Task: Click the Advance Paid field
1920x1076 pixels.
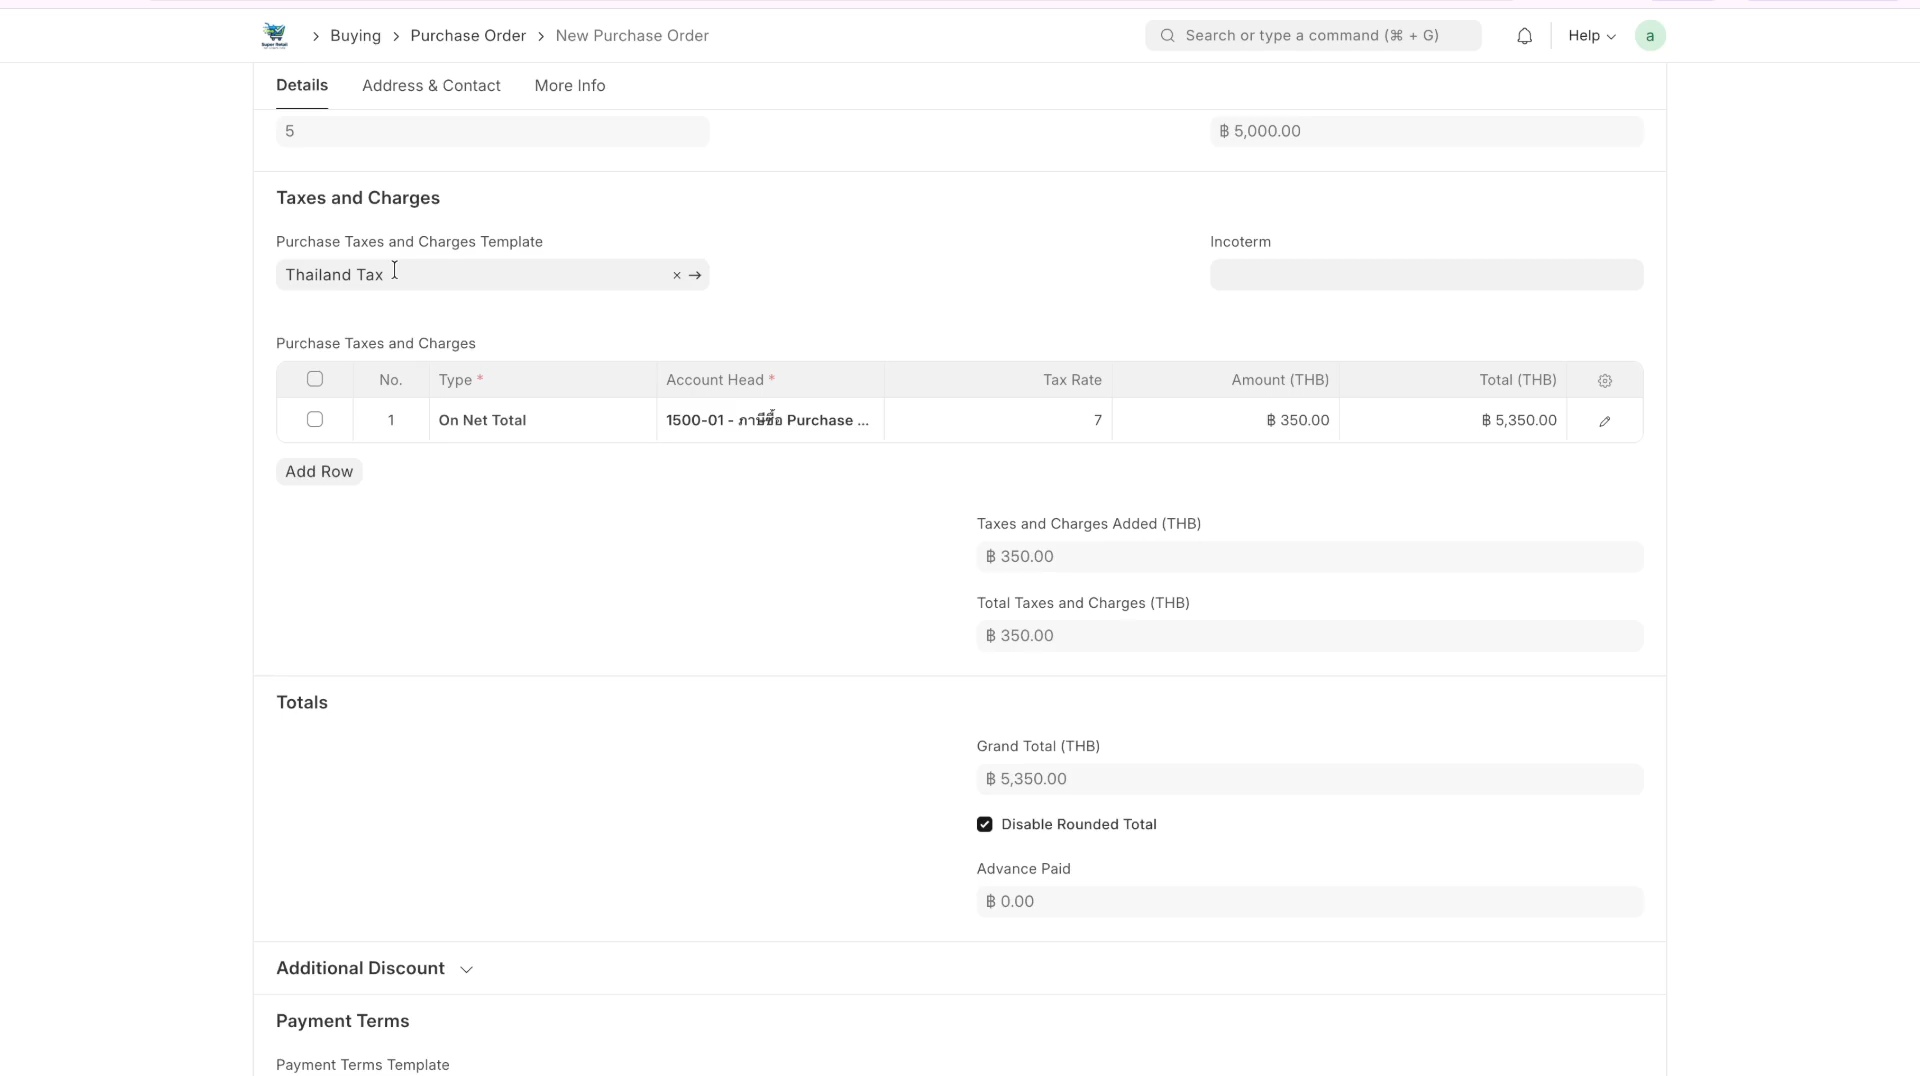Action: 1310,902
